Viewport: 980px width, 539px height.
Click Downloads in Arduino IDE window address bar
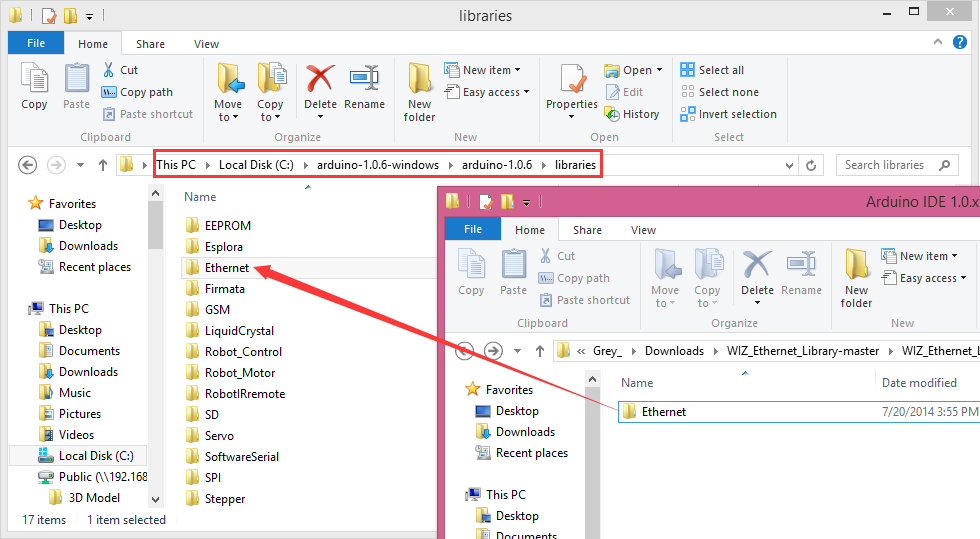click(674, 351)
